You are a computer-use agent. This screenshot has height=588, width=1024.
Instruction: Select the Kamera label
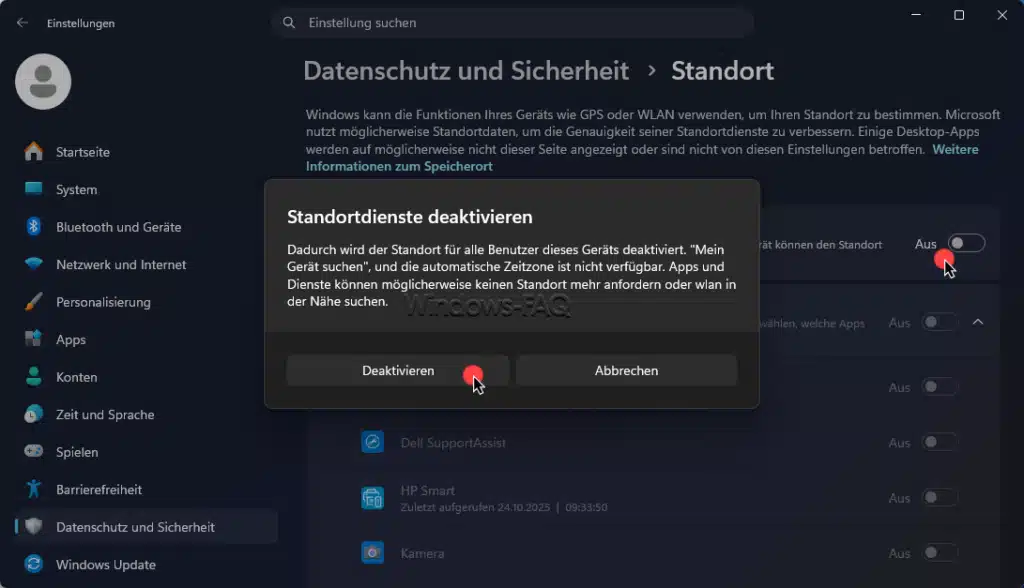(x=423, y=553)
